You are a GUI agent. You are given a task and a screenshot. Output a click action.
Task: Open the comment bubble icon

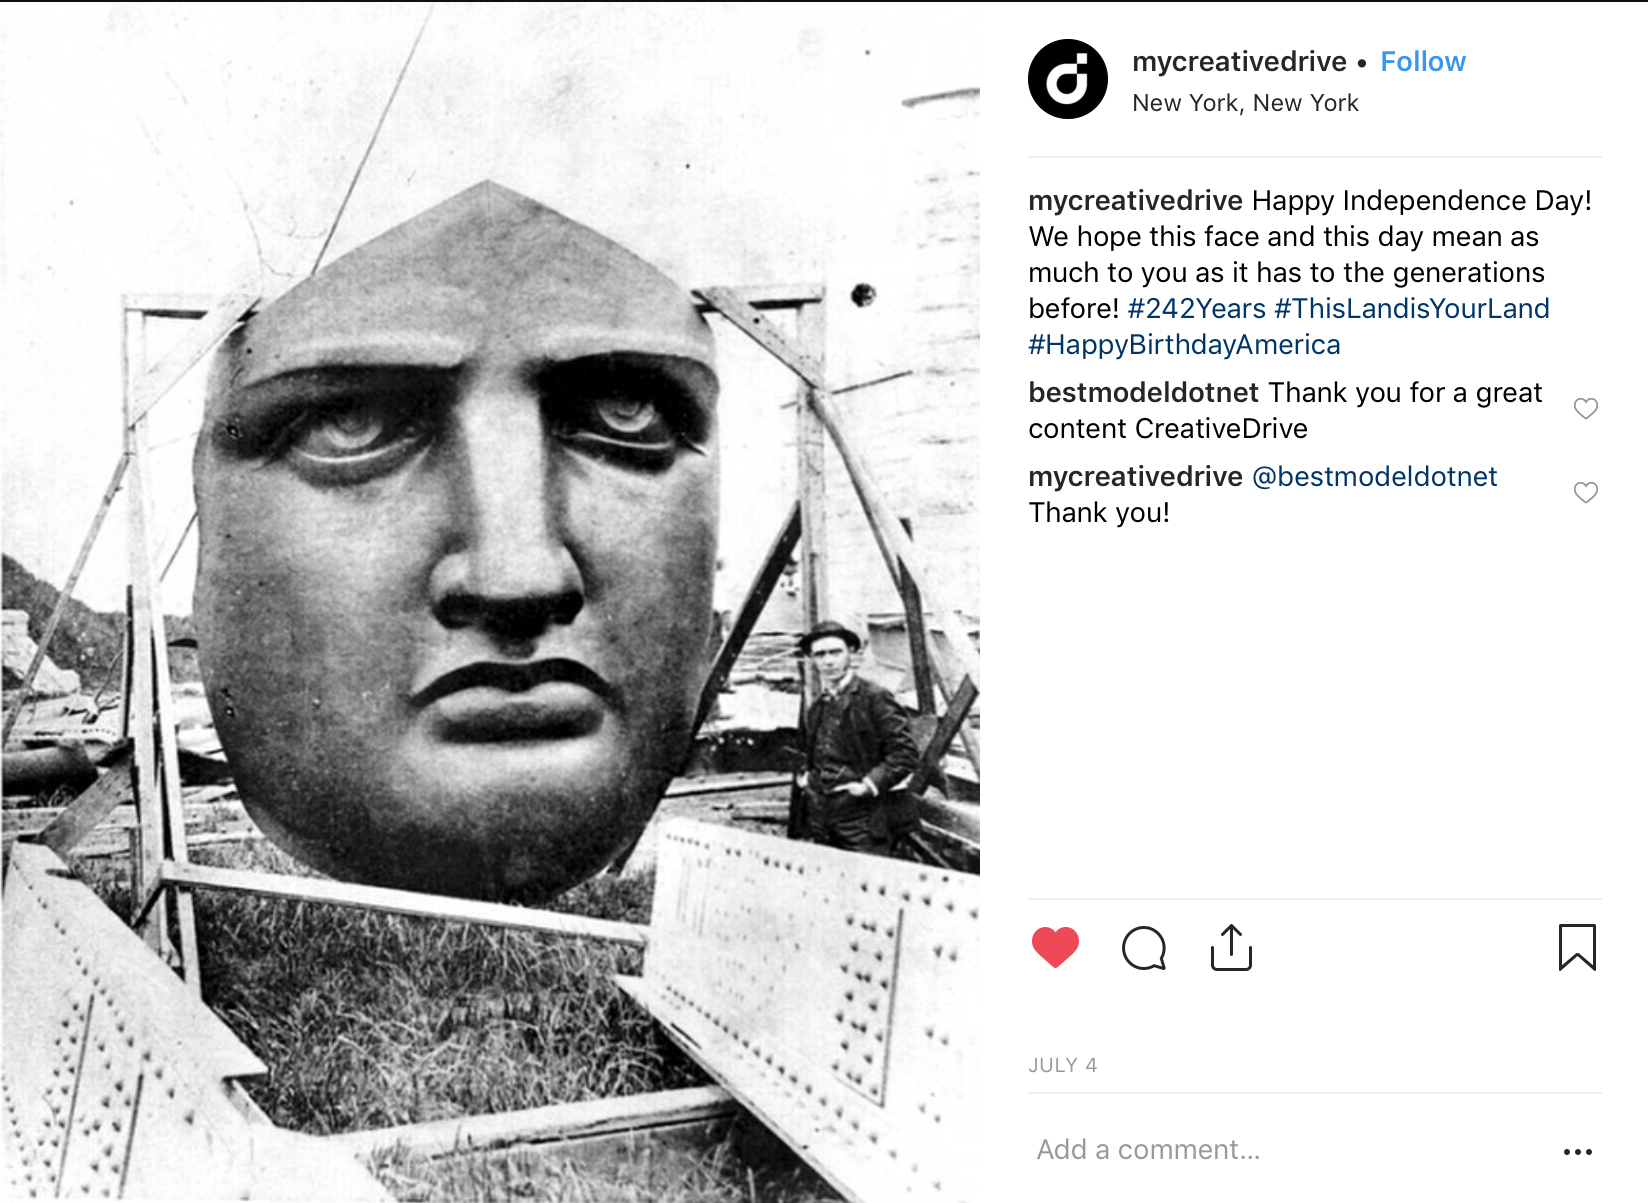1144,948
